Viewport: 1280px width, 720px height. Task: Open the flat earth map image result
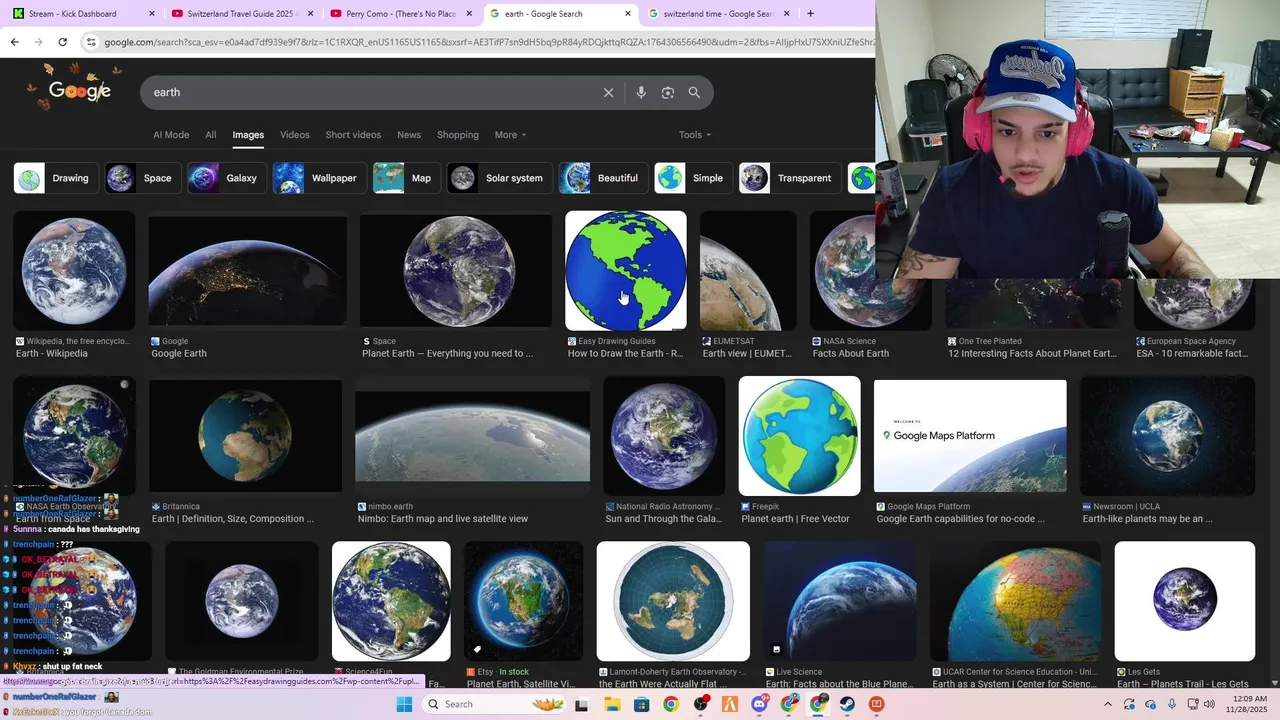tap(673, 601)
